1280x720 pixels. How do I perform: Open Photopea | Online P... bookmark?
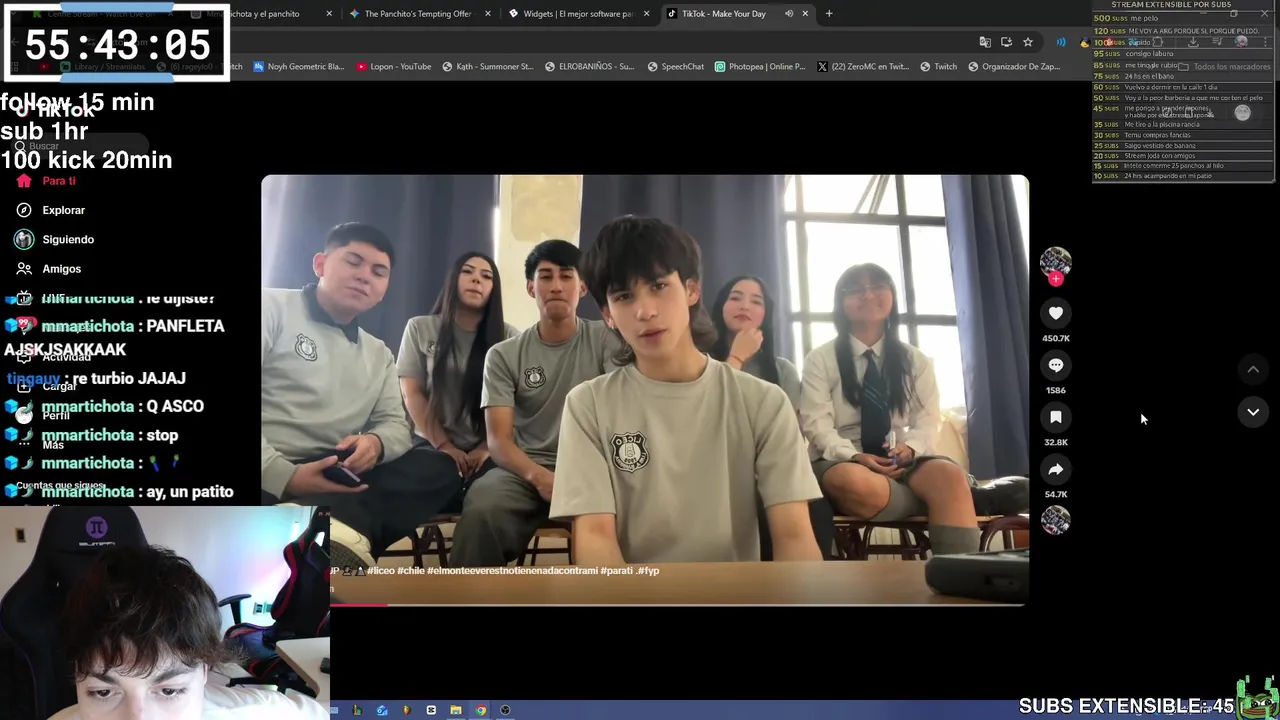pos(759,67)
